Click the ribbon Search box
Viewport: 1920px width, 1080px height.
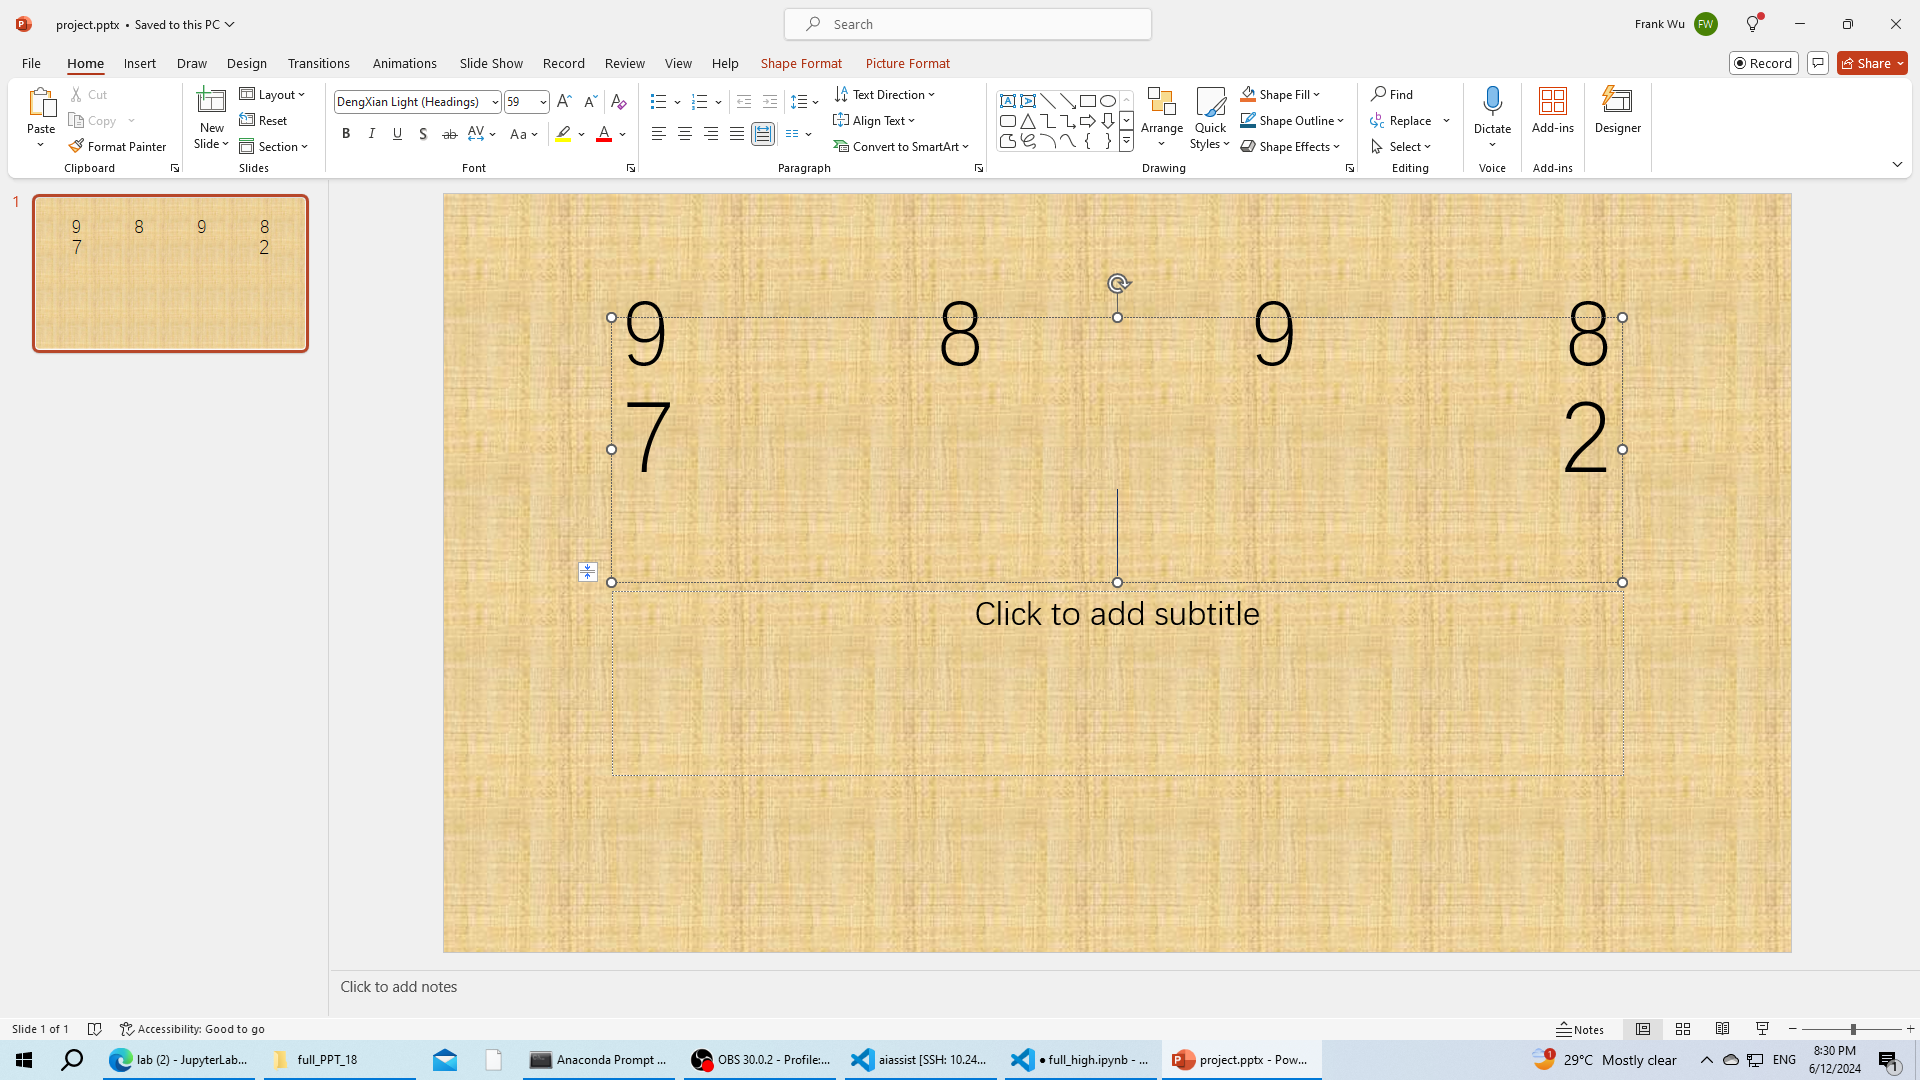click(x=967, y=24)
